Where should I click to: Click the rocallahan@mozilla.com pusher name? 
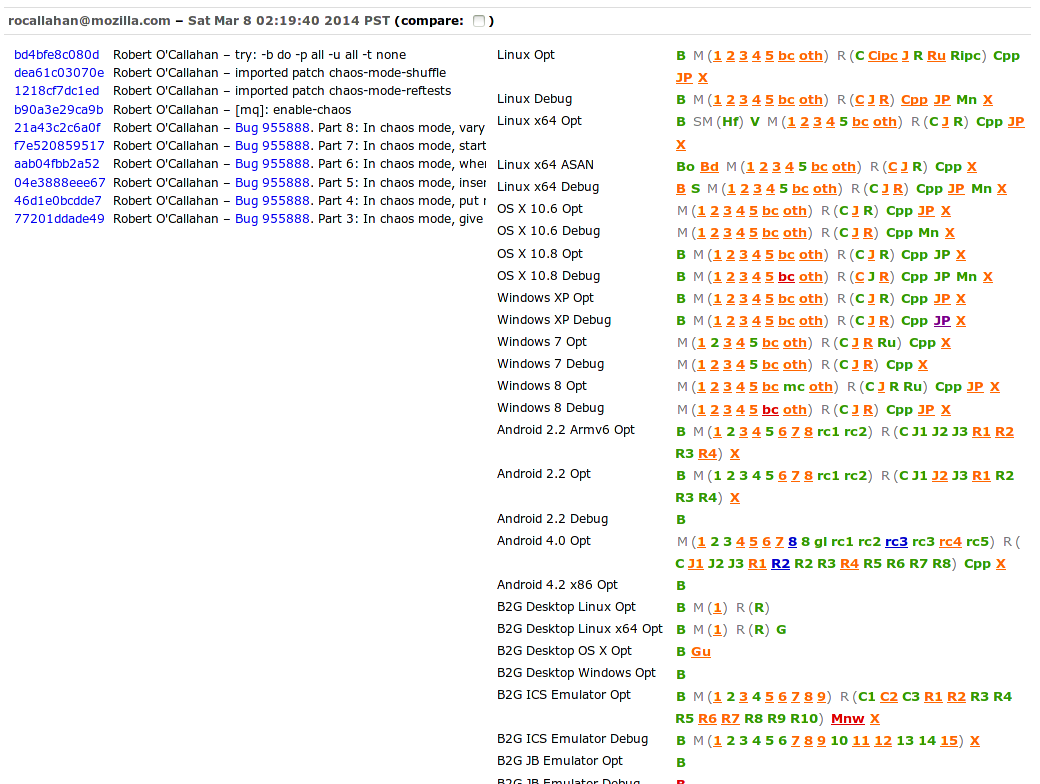90,21
